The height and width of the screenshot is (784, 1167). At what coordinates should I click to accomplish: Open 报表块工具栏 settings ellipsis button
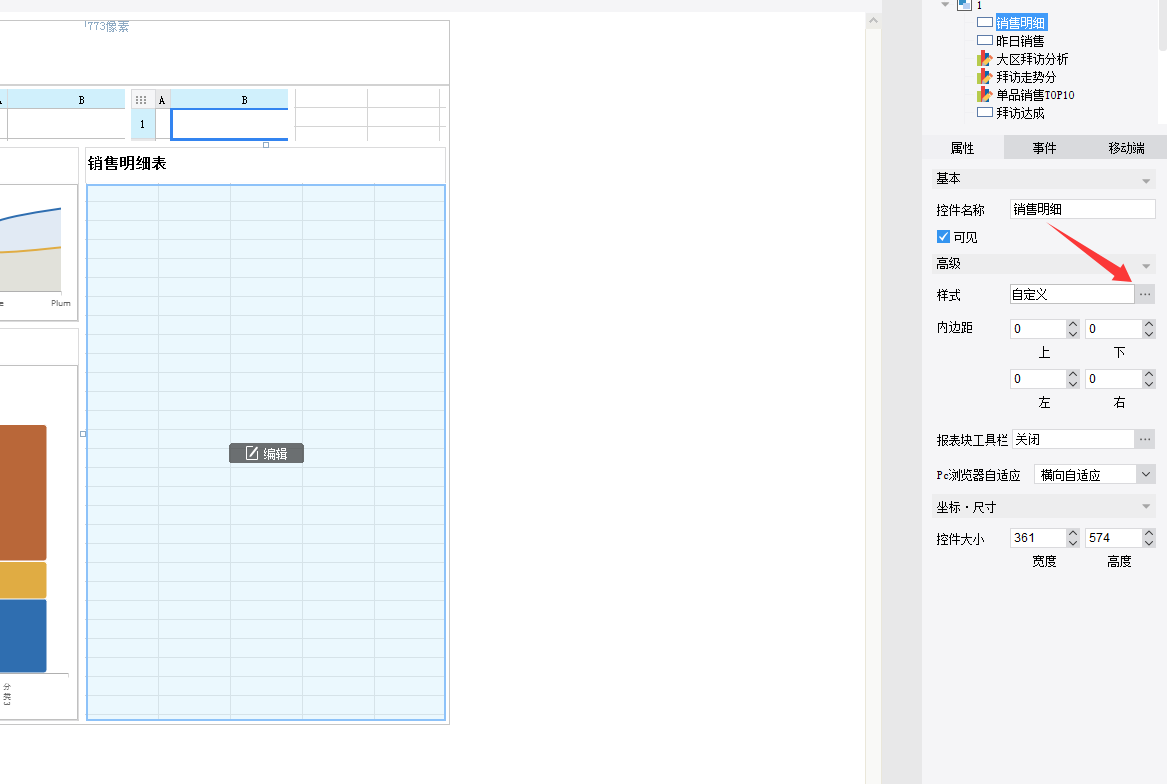coord(1145,439)
